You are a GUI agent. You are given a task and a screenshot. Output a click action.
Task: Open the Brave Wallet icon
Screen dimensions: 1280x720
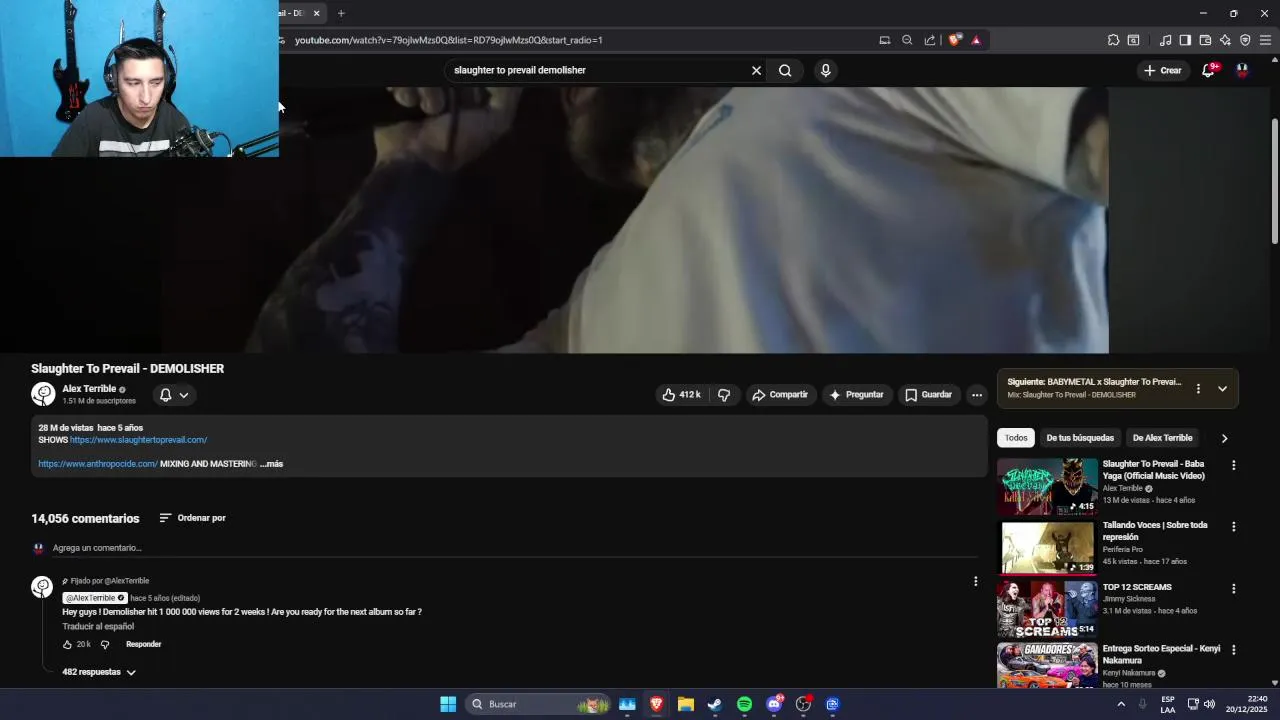pyautogui.click(x=1205, y=40)
